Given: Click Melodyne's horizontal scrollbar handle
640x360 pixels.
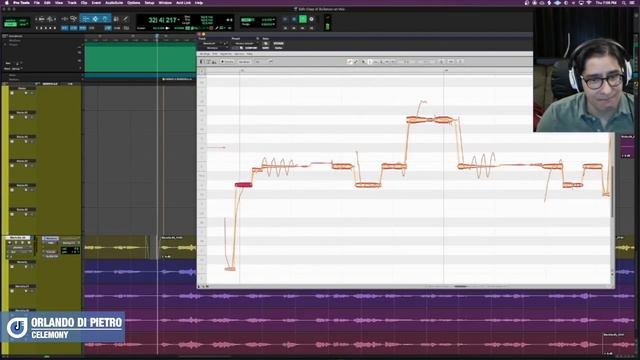Looking at the screenshot, I should tap(460, 287).
